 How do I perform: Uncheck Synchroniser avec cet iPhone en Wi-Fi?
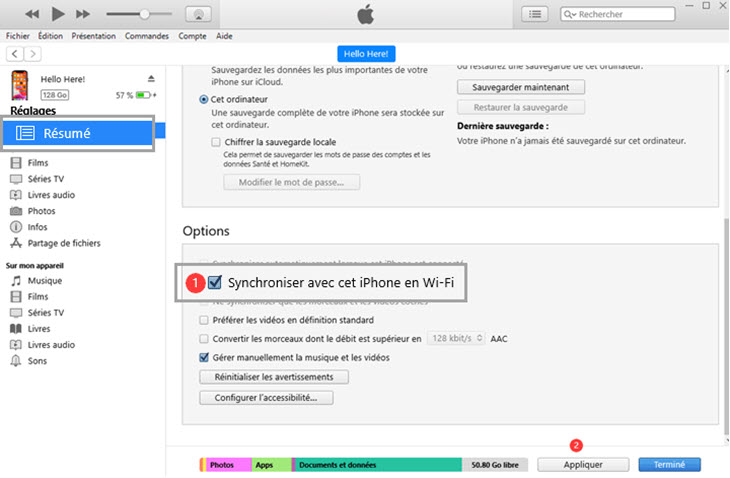tap(215, 282)
